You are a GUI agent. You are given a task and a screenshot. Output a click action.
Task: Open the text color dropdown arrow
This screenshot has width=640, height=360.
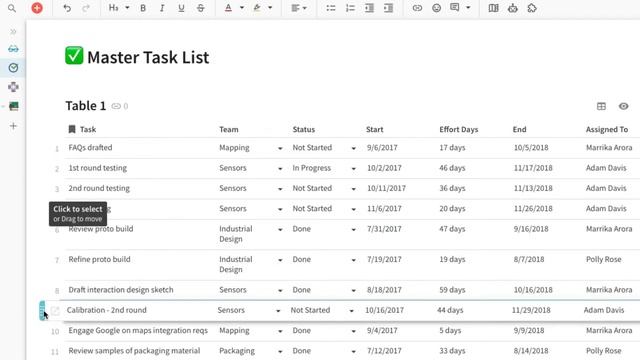pyautogui.click(x=242, y=8)
